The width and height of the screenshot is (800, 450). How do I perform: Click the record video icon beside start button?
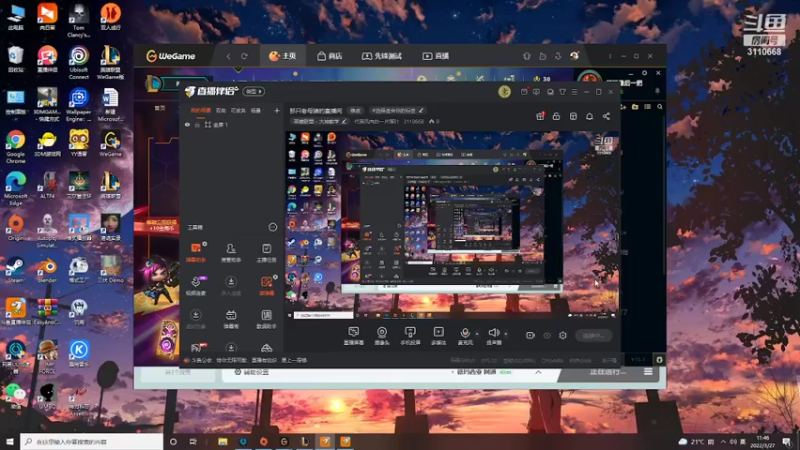pyautogui.click(x=531, y=335)
